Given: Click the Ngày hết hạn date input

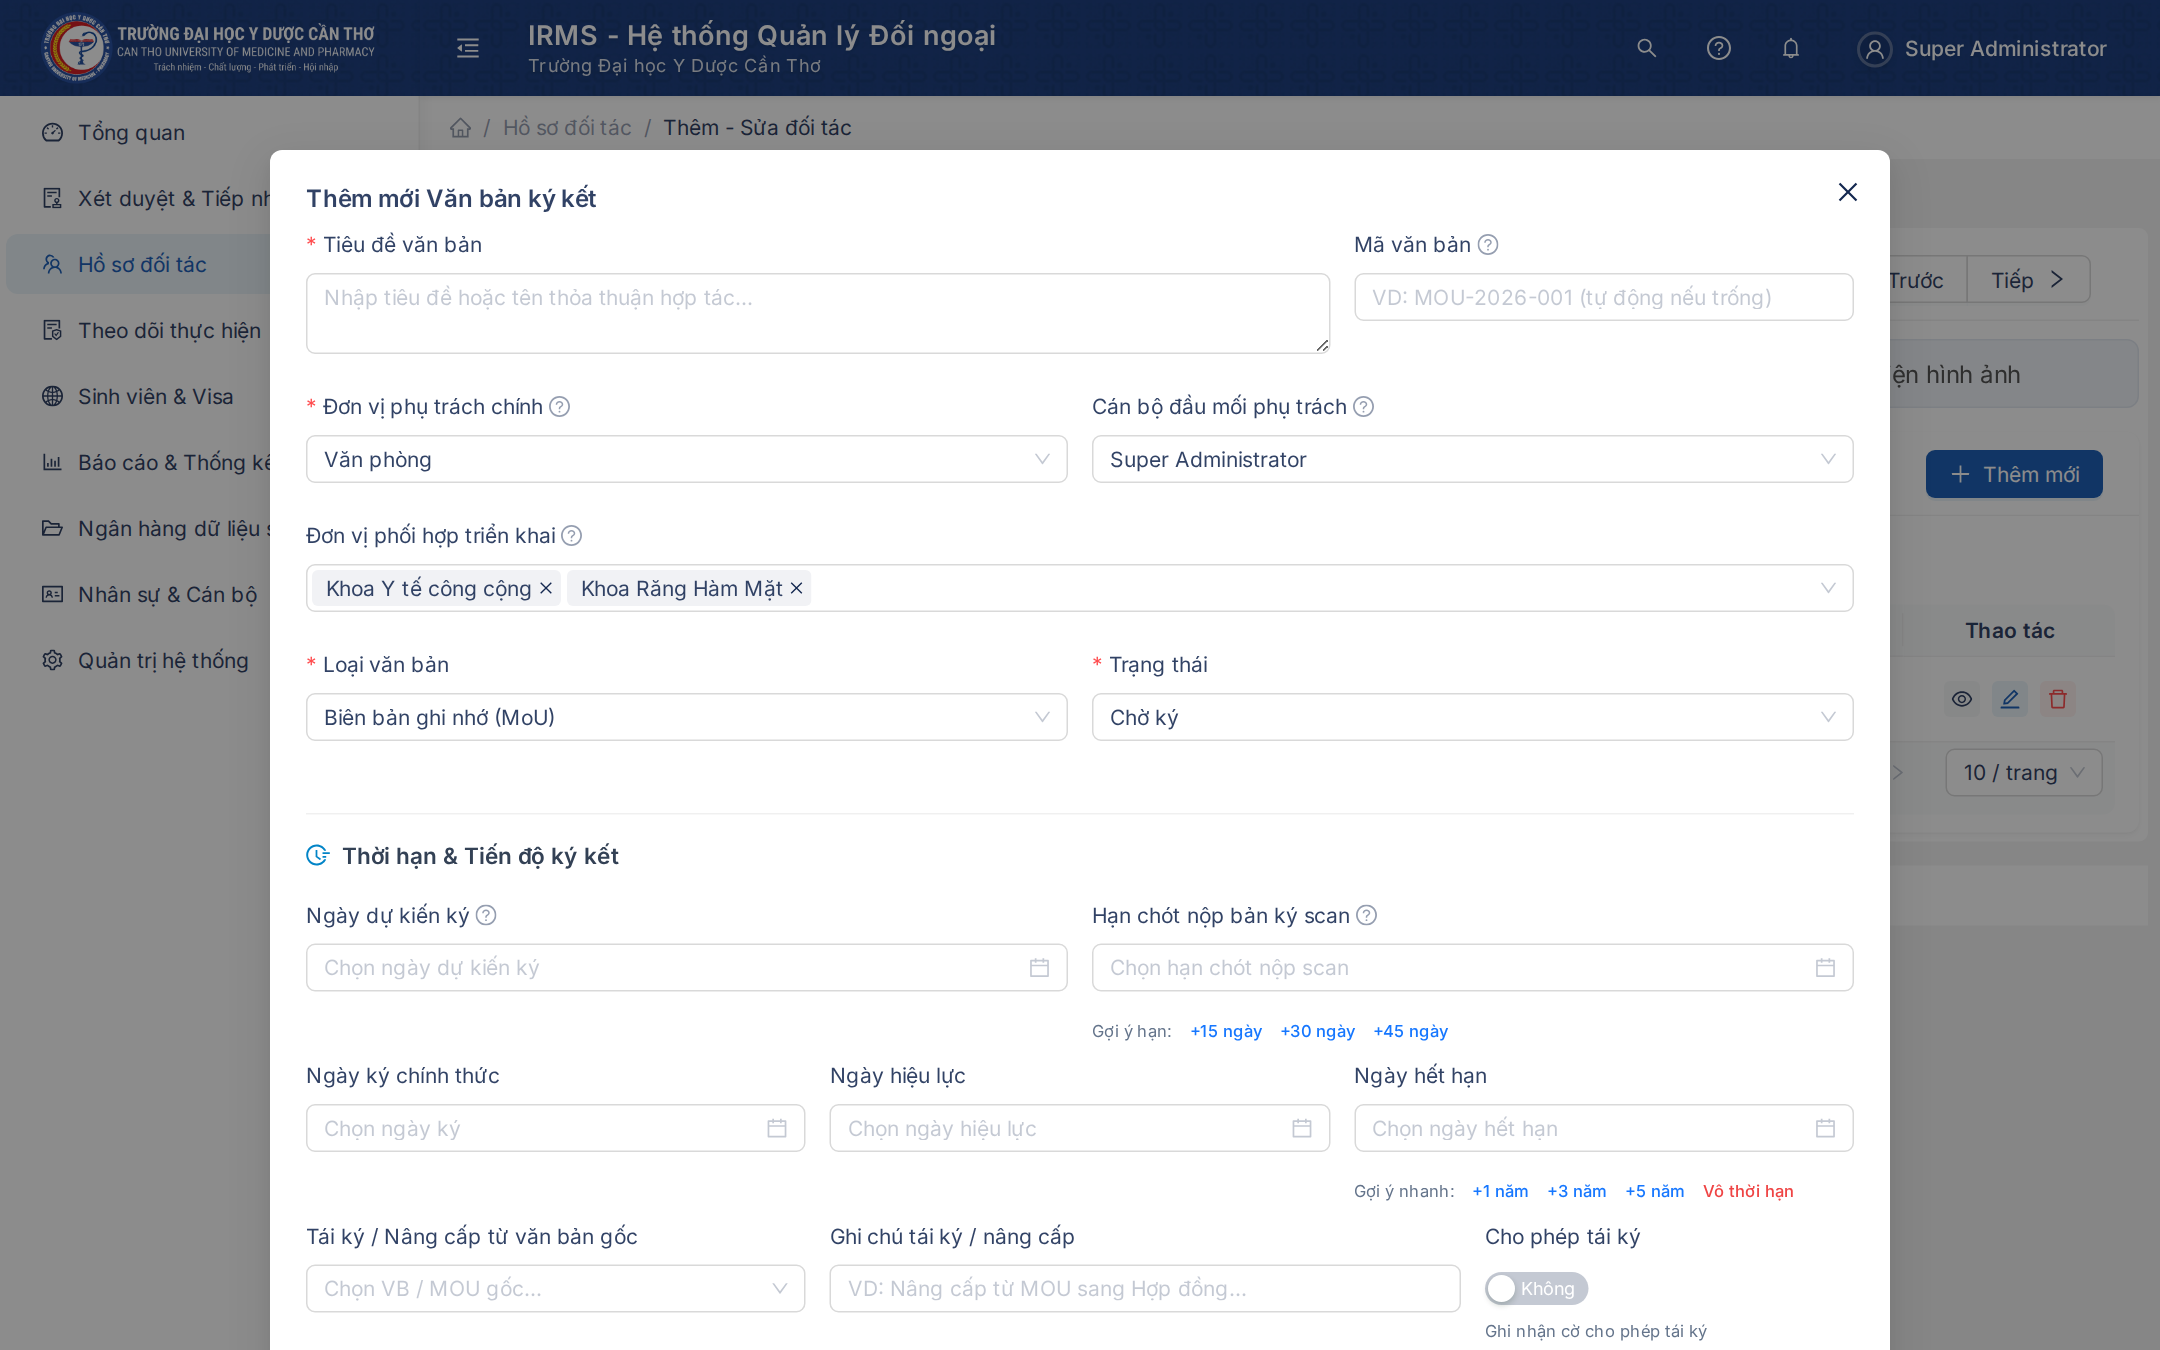Looking at the screenshot, I should click(x=1603, y=1128).
